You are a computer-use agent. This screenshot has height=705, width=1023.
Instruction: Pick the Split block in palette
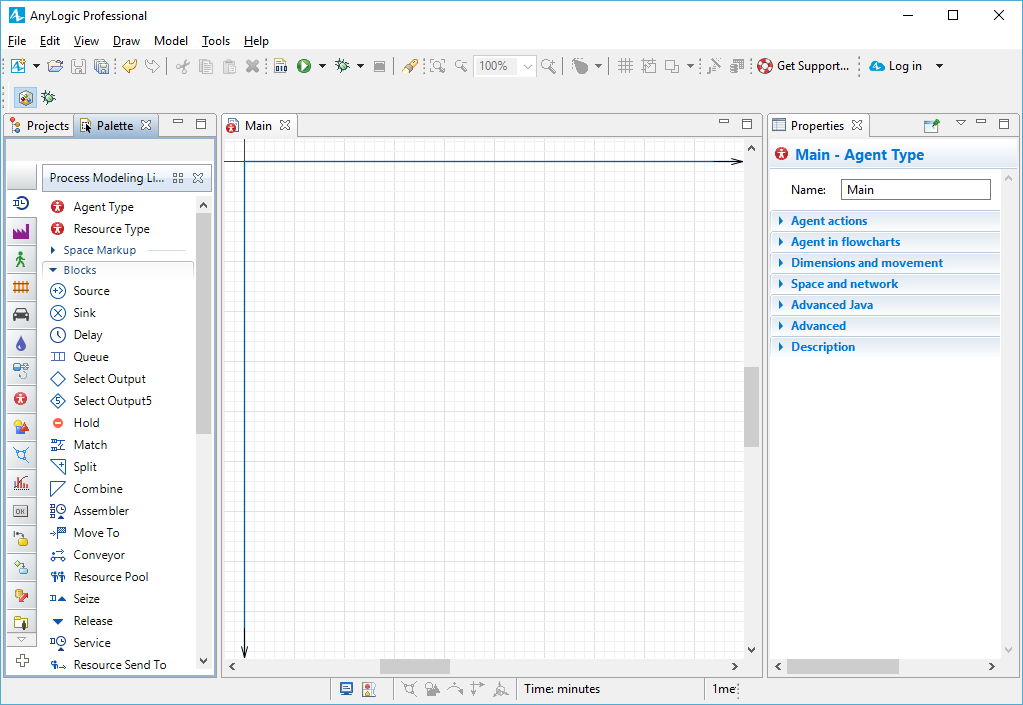click(73, 467)
